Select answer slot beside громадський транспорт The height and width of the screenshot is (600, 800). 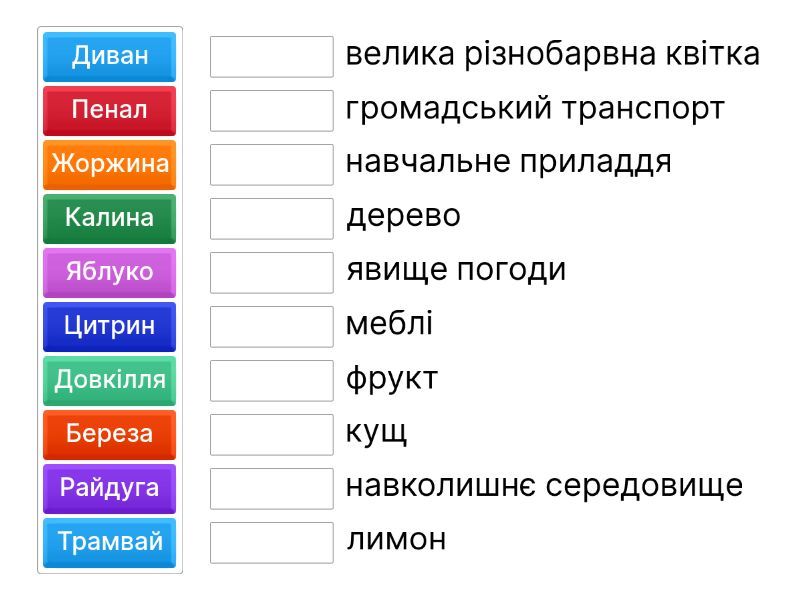point(272,111)
